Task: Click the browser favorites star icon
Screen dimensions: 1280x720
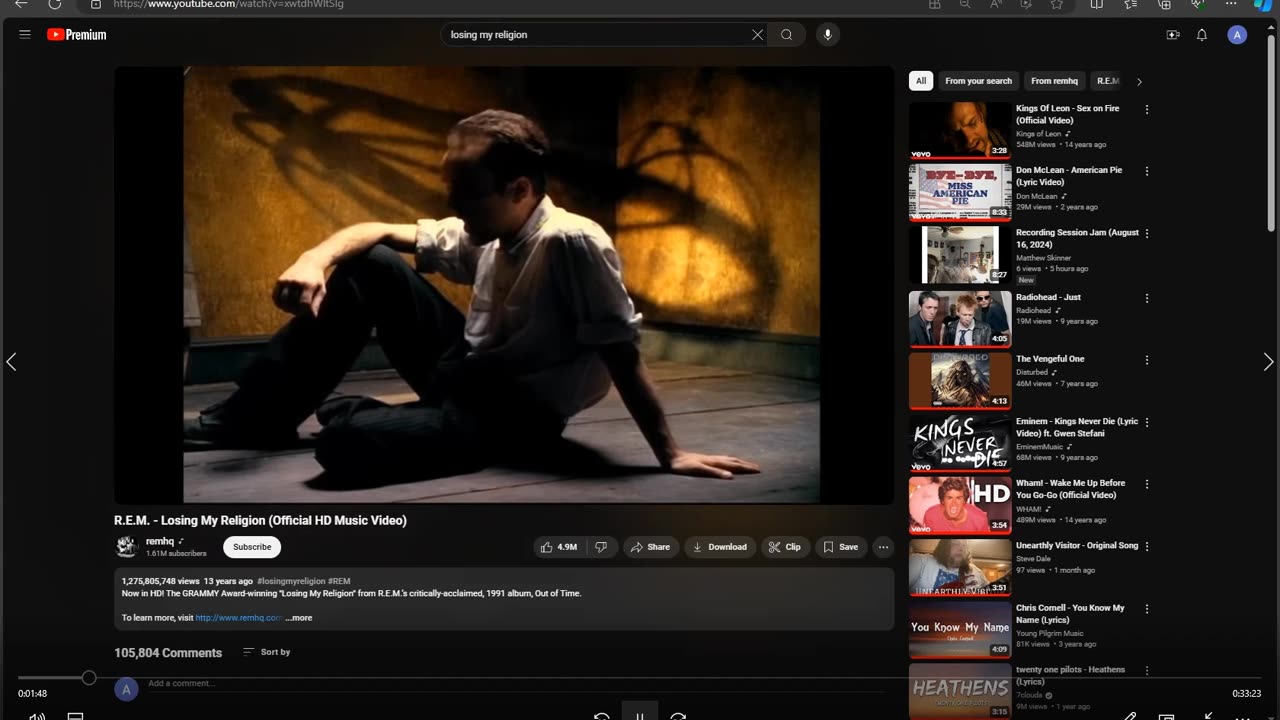Action: (x=1056, y=4)
